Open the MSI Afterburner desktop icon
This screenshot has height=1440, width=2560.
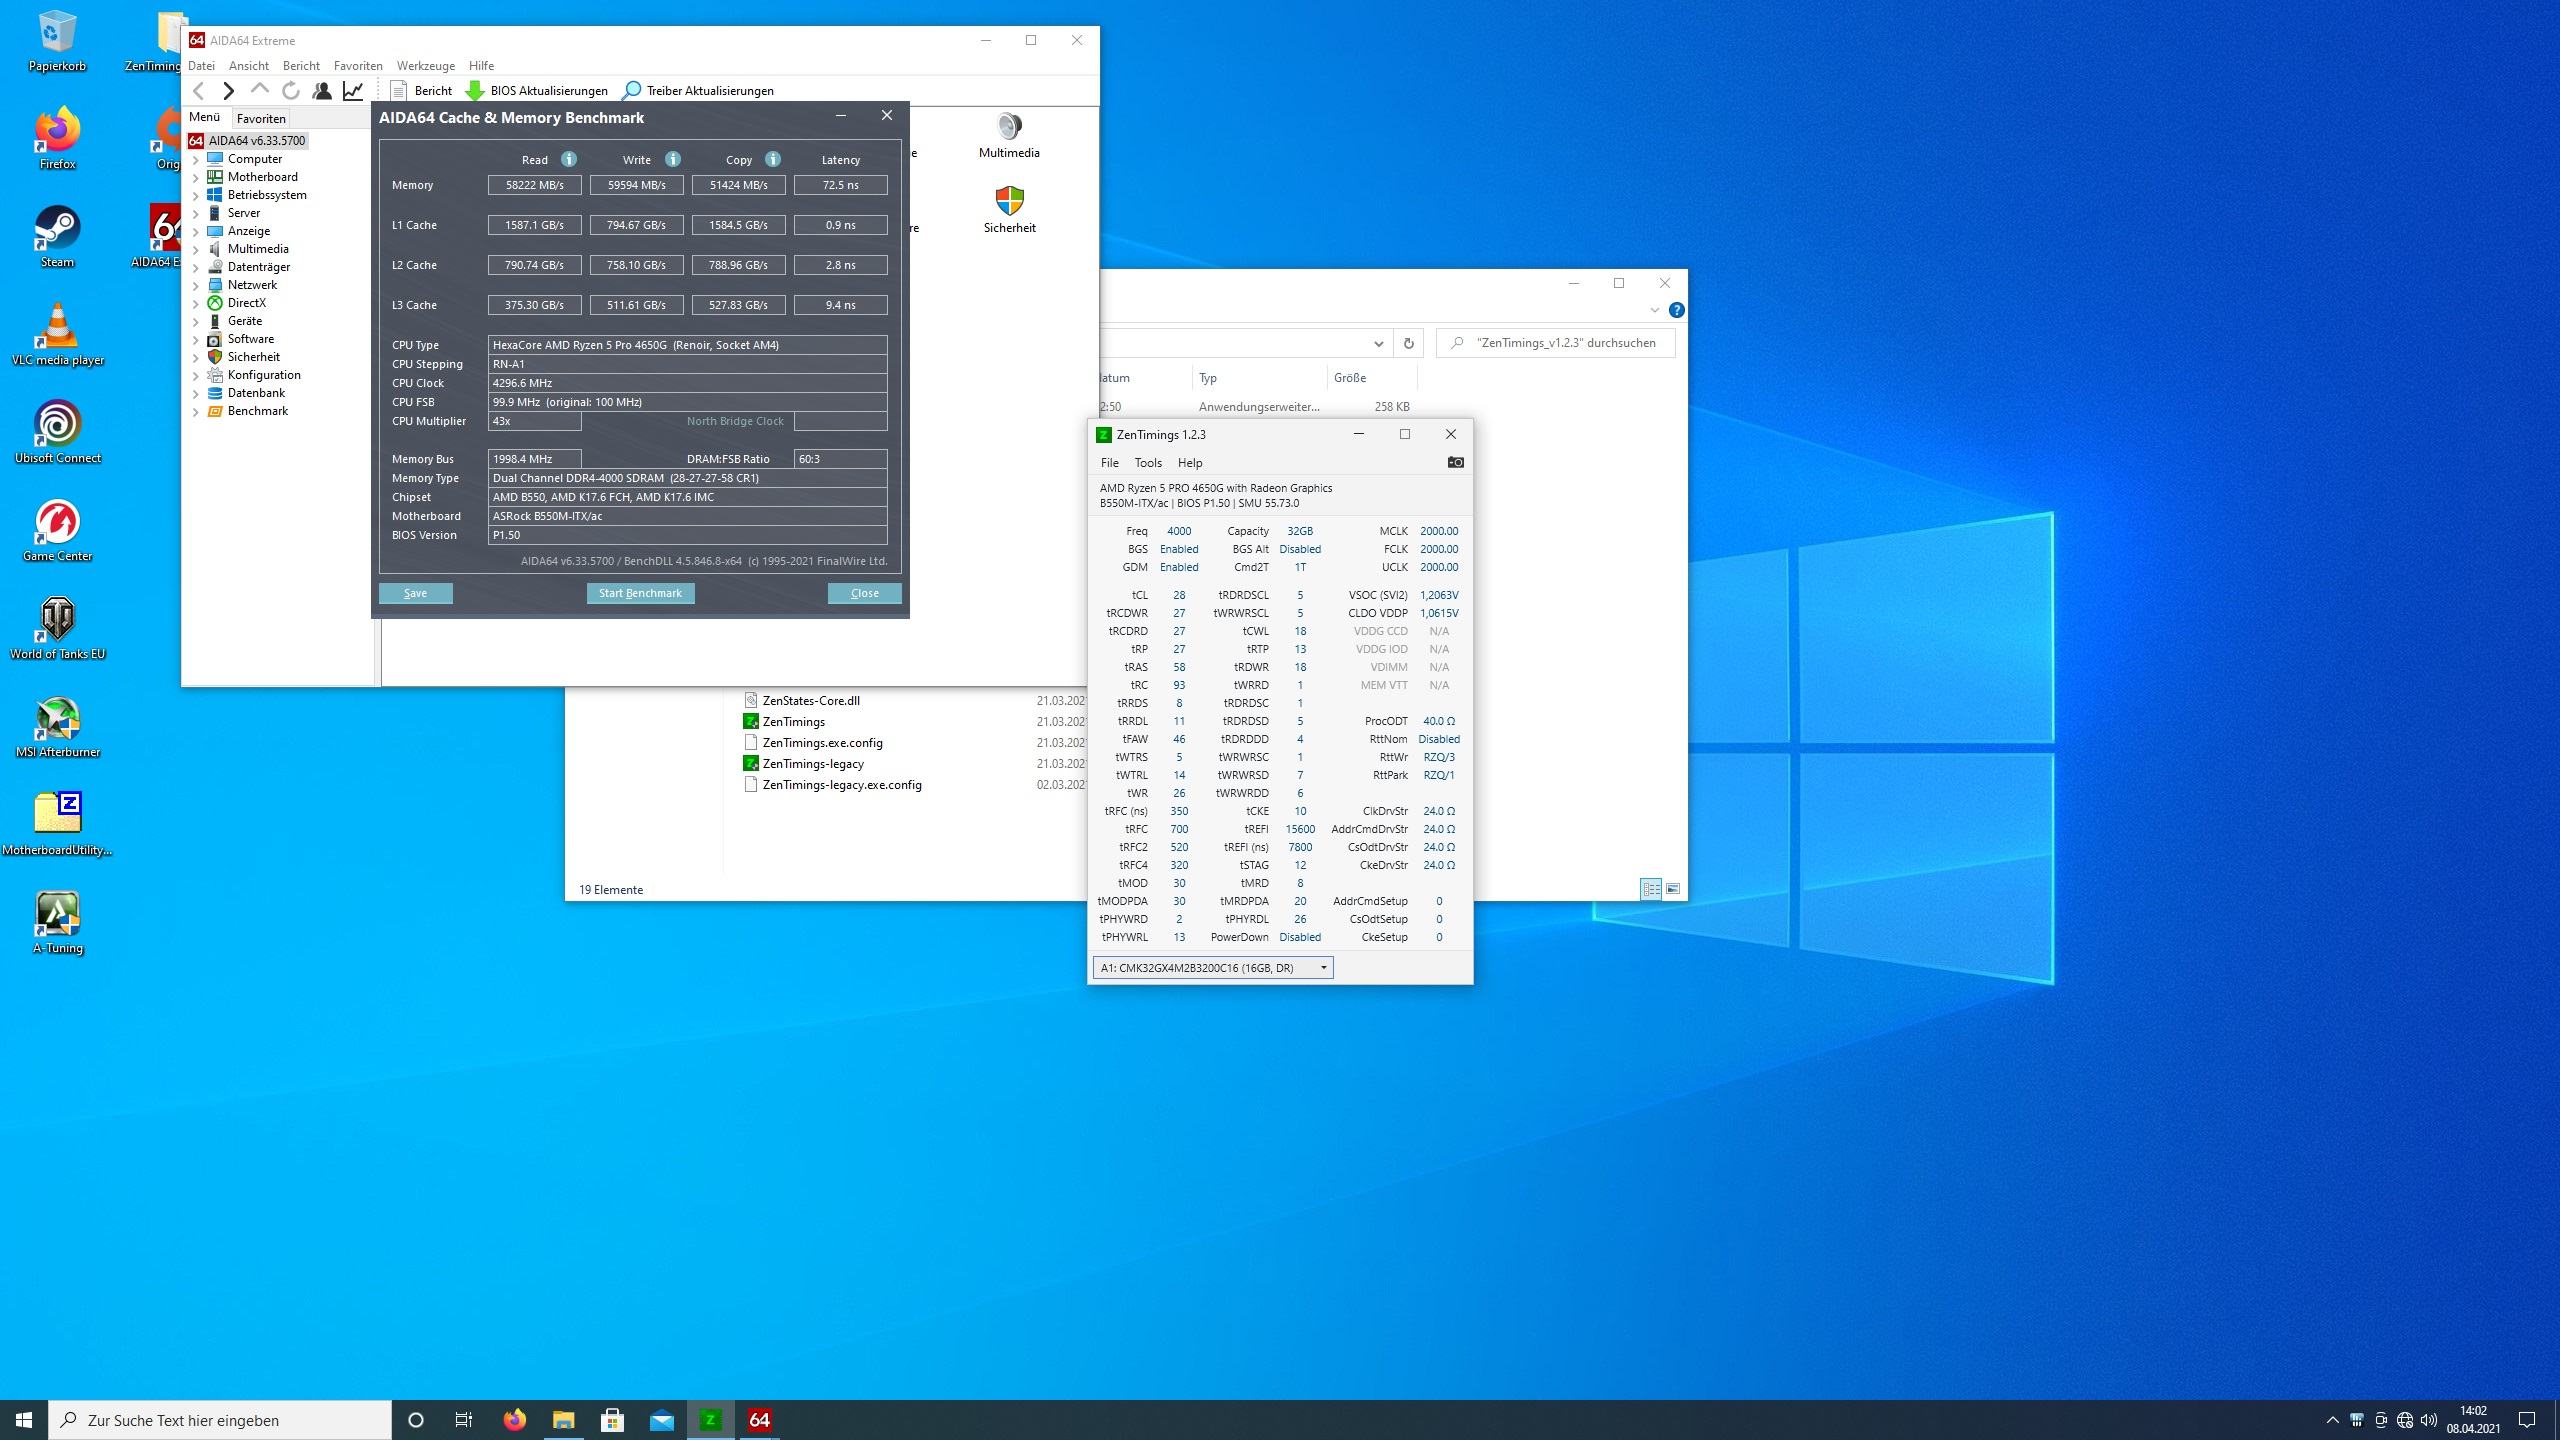tap(58, 727)
